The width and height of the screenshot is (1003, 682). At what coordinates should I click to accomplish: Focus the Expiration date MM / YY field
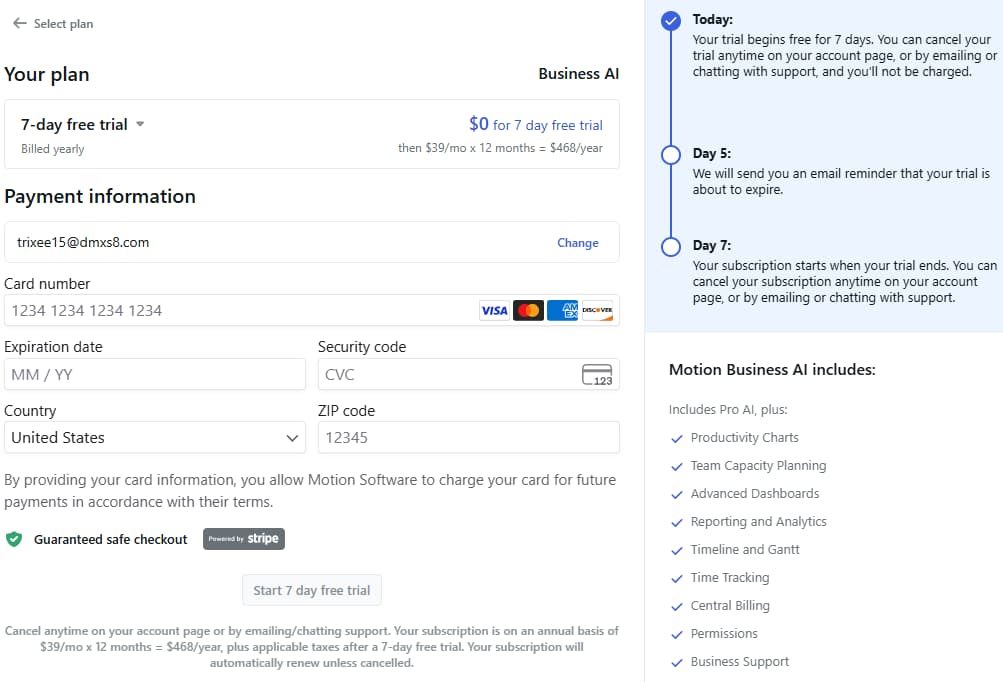point(155,374)
